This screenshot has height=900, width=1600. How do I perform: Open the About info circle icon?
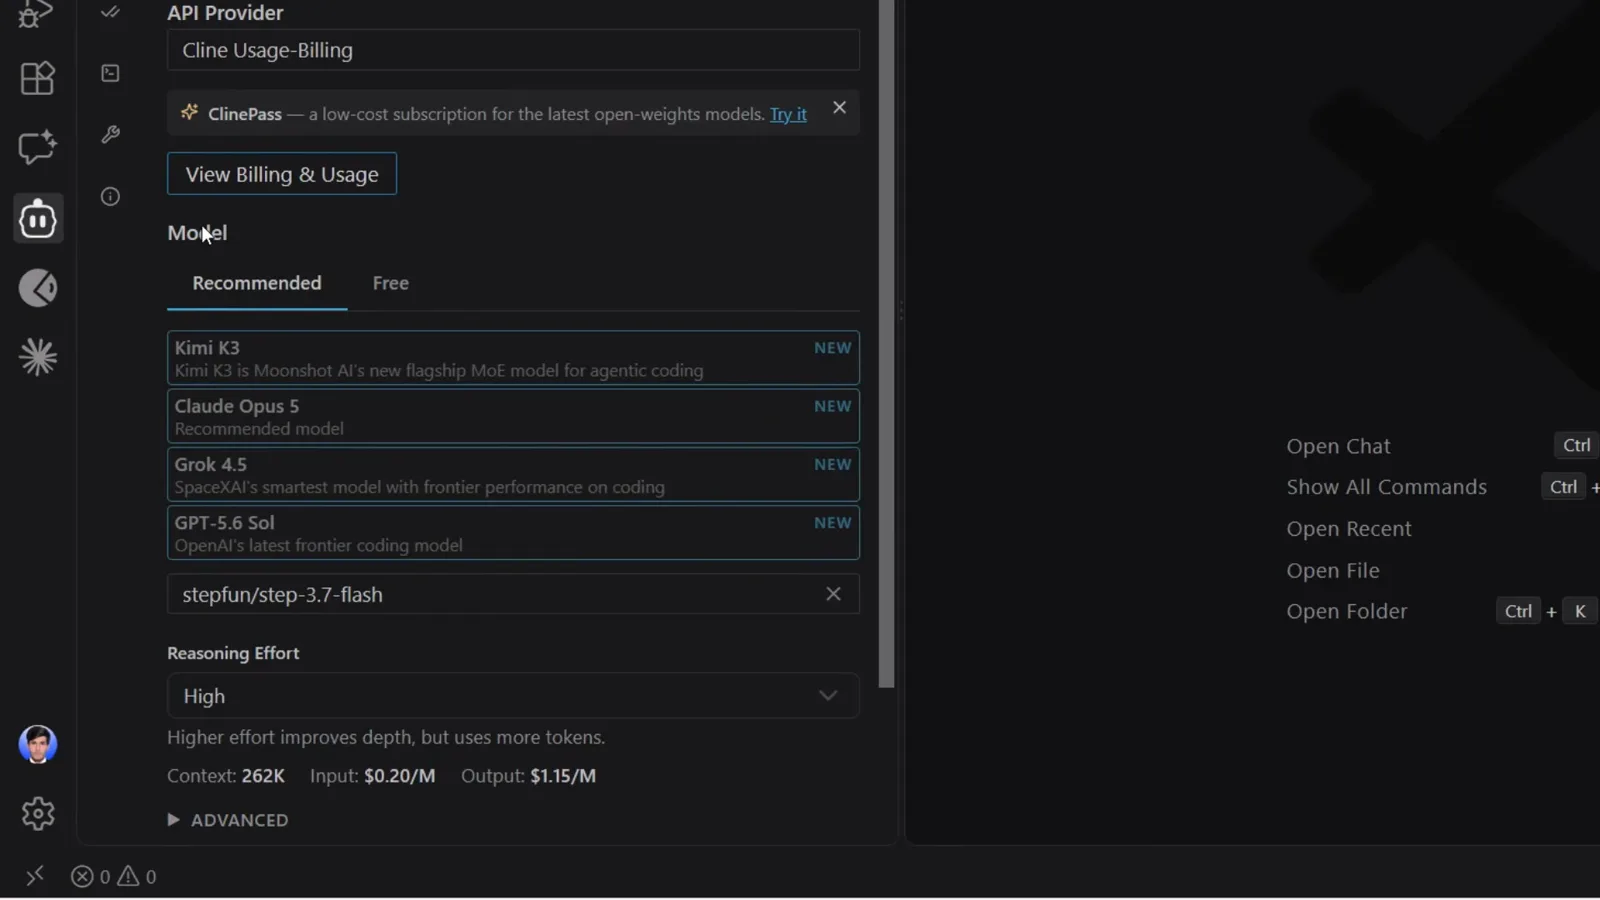[x=110, y=196]
